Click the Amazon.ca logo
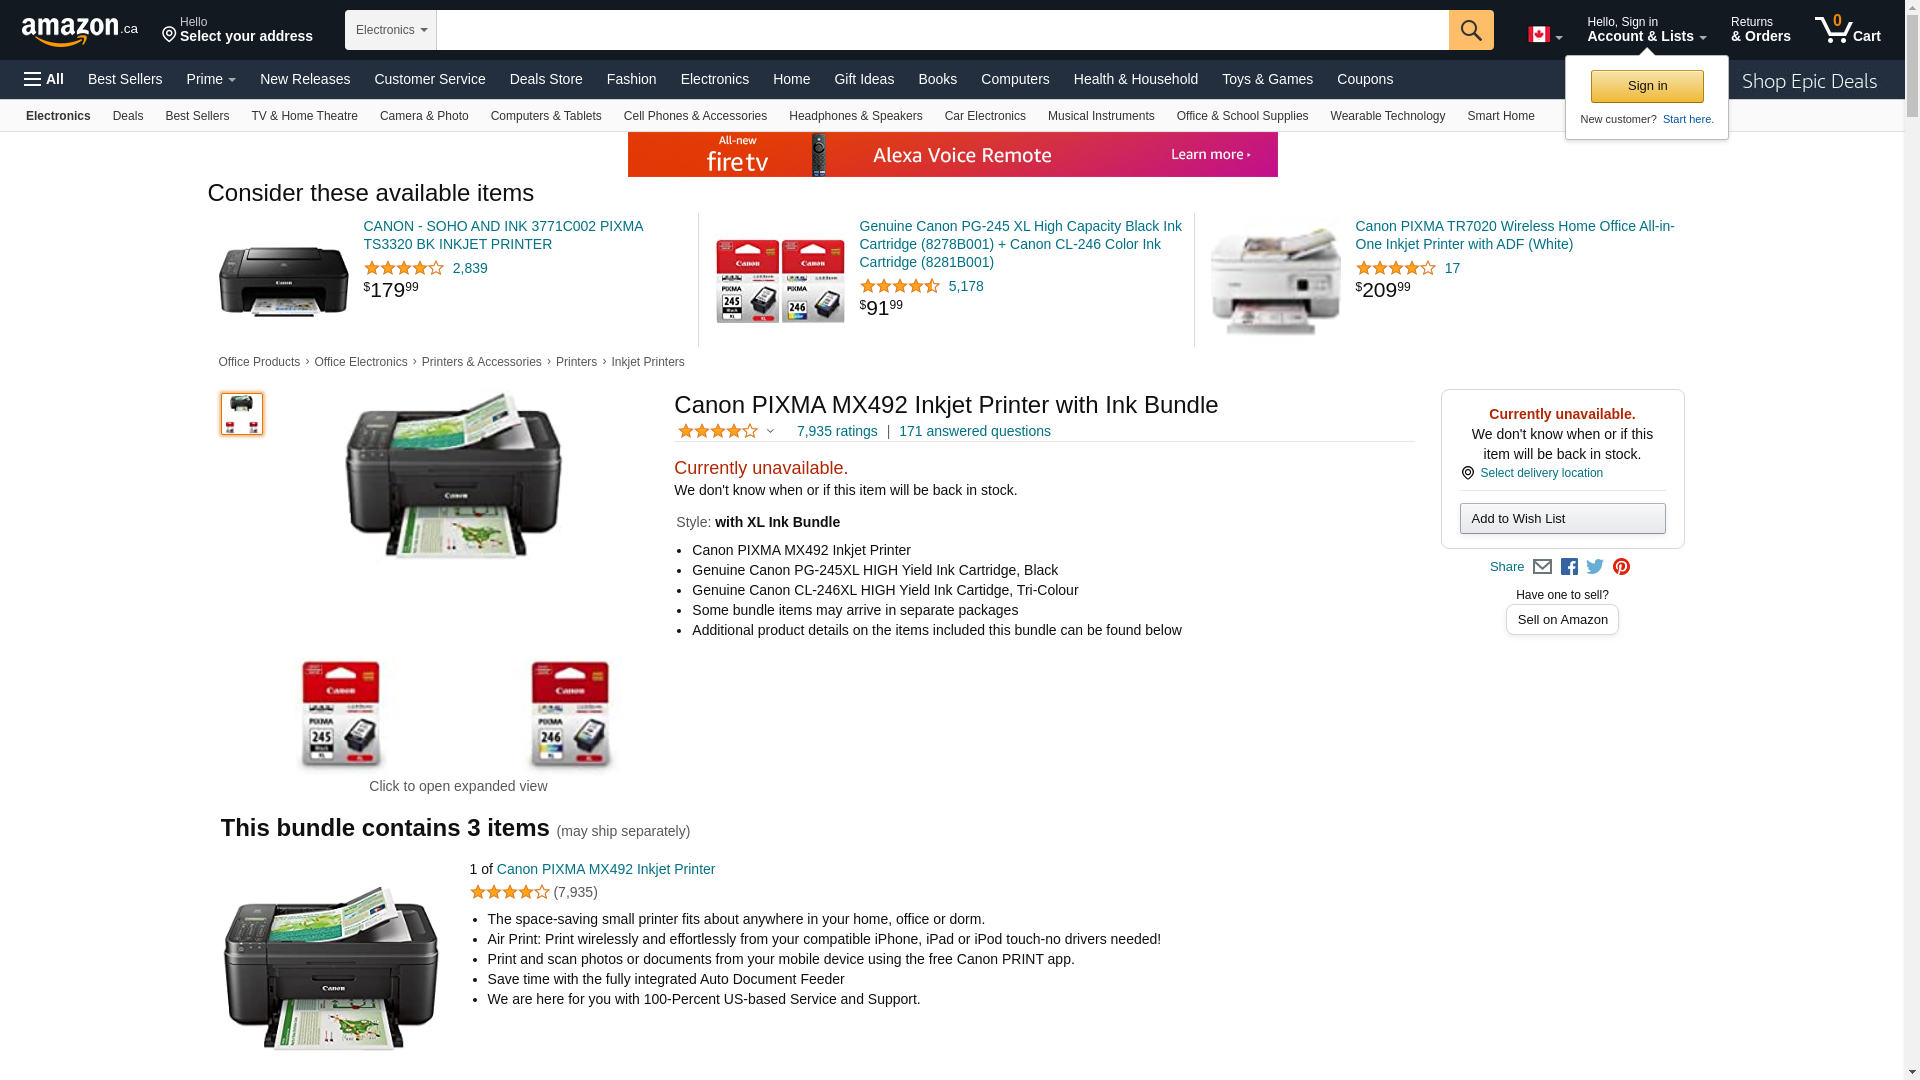Screen dimensions: 1920x1080 pos(80,31)
